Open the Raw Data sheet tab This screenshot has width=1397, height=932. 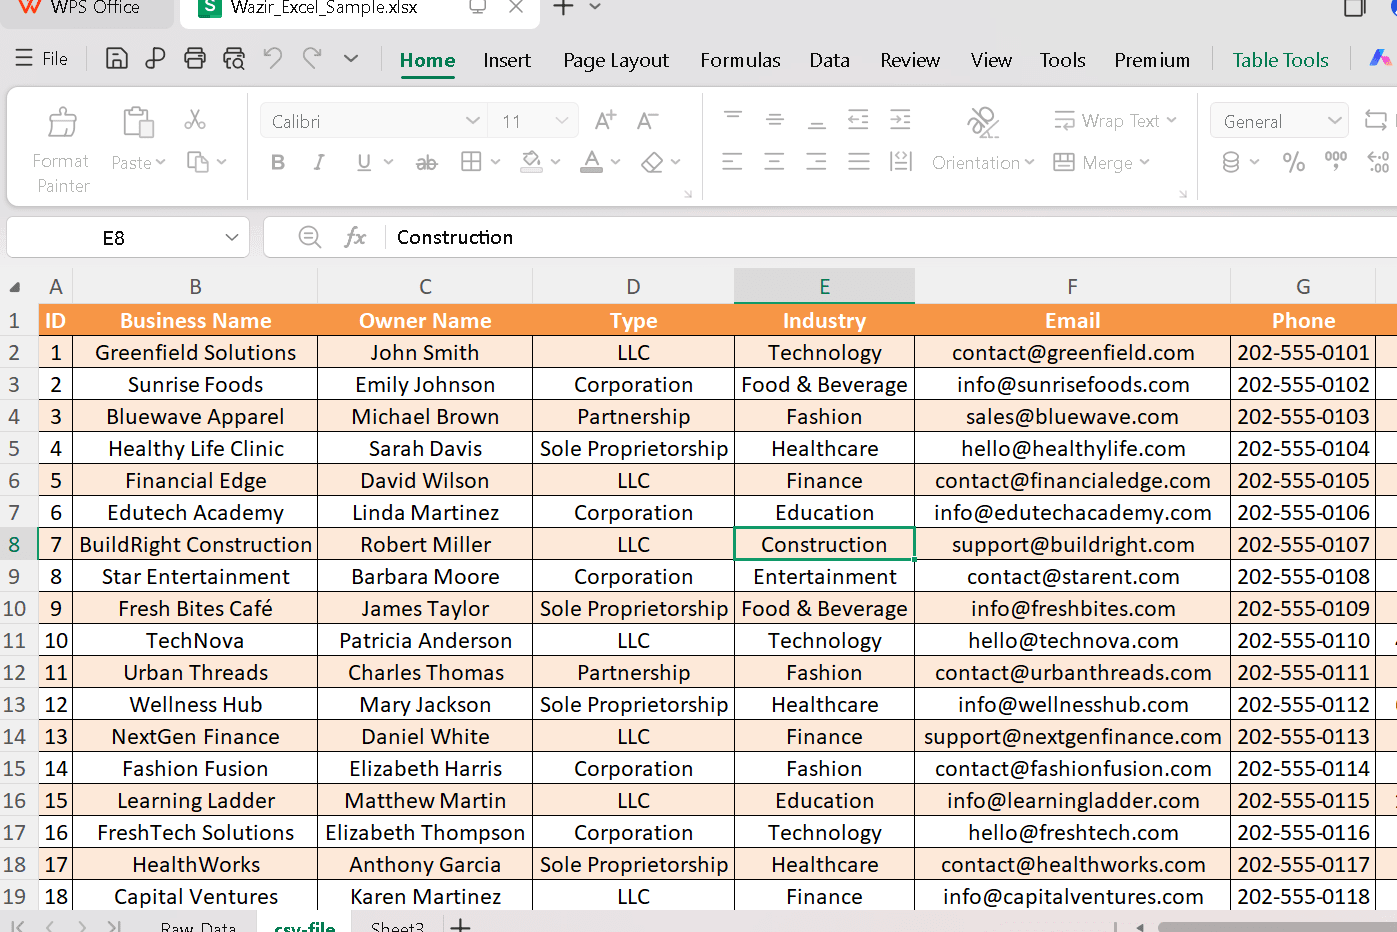click(198, 926)
